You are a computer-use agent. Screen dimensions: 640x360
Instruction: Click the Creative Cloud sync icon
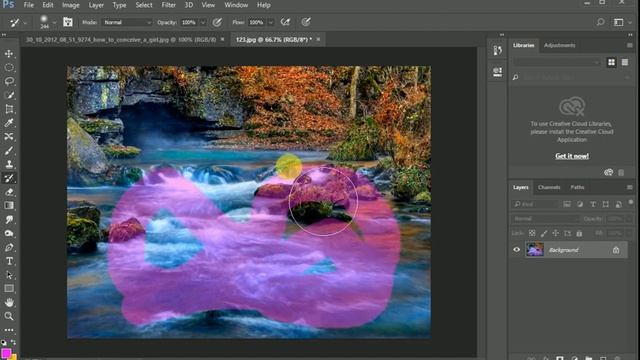point(608,172)
